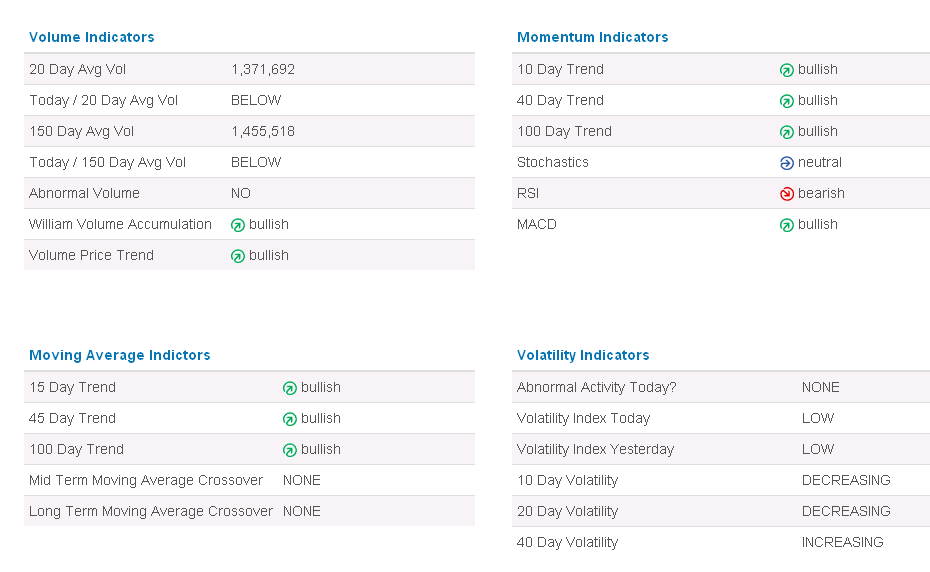This screenshot has height=572, width=930.
Task: Select the value 1,371,692
Action: click(263, 69)
